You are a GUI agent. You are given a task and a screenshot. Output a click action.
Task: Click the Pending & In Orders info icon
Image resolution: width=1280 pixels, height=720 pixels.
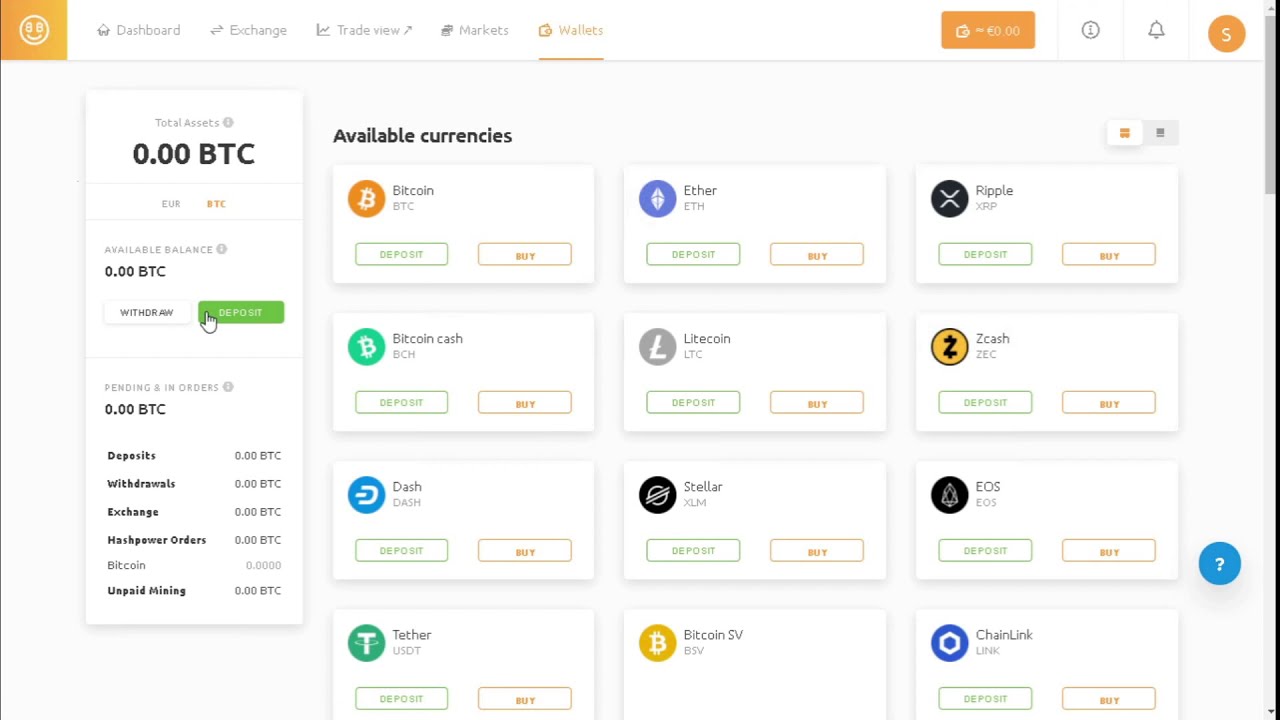(228, 387)
